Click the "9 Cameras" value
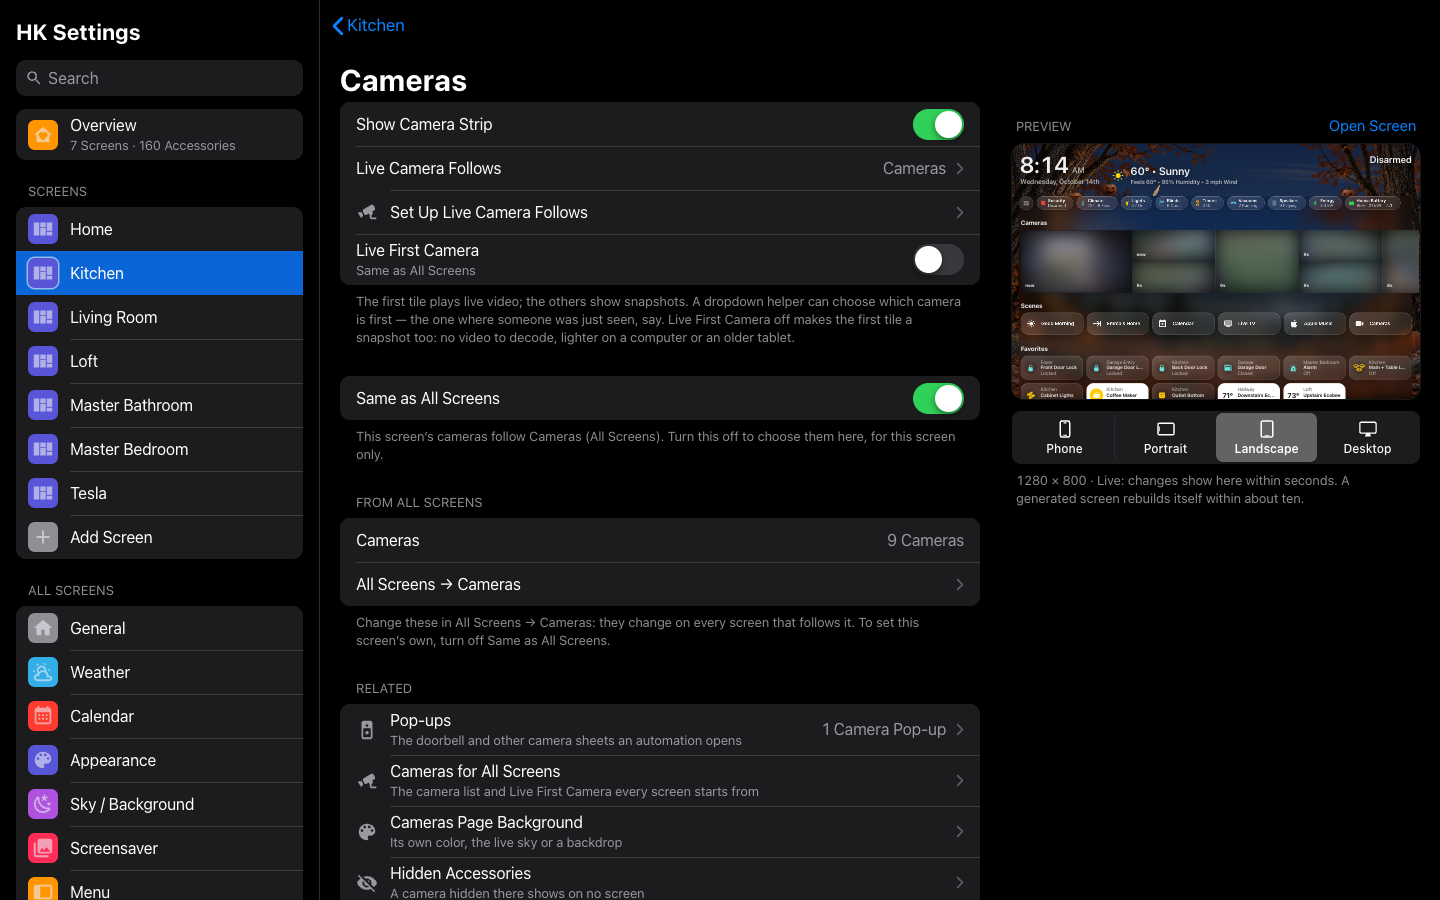 (x=925, y=541)
